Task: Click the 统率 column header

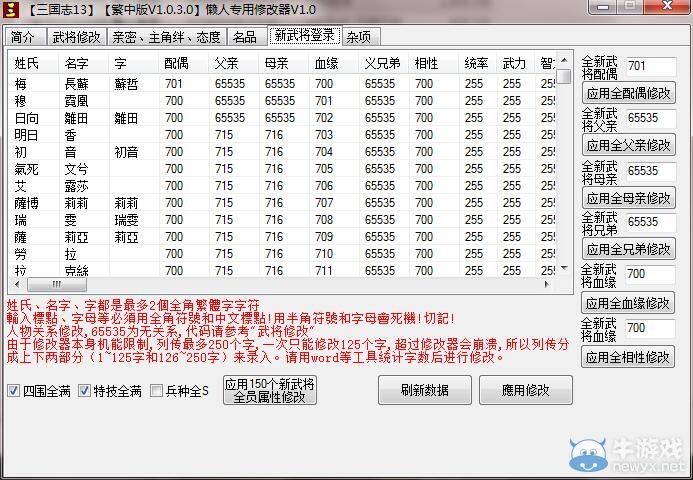Action: tap(478, 63)
